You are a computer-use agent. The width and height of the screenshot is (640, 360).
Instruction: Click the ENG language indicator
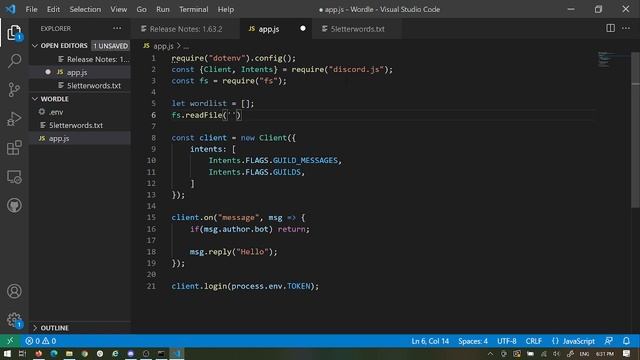(584, 353)
